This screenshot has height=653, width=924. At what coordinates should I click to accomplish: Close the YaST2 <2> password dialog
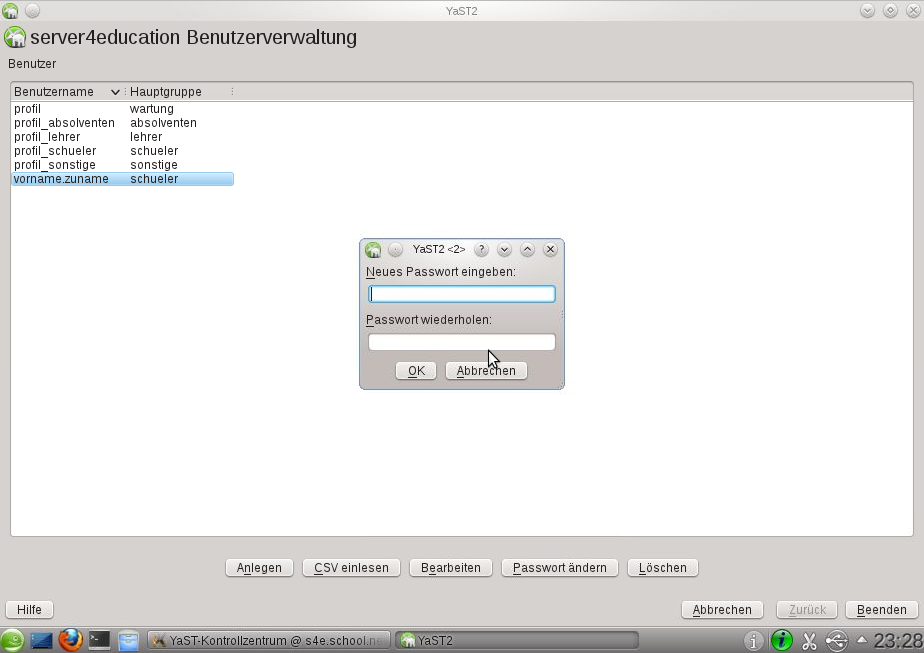[550, 249]
